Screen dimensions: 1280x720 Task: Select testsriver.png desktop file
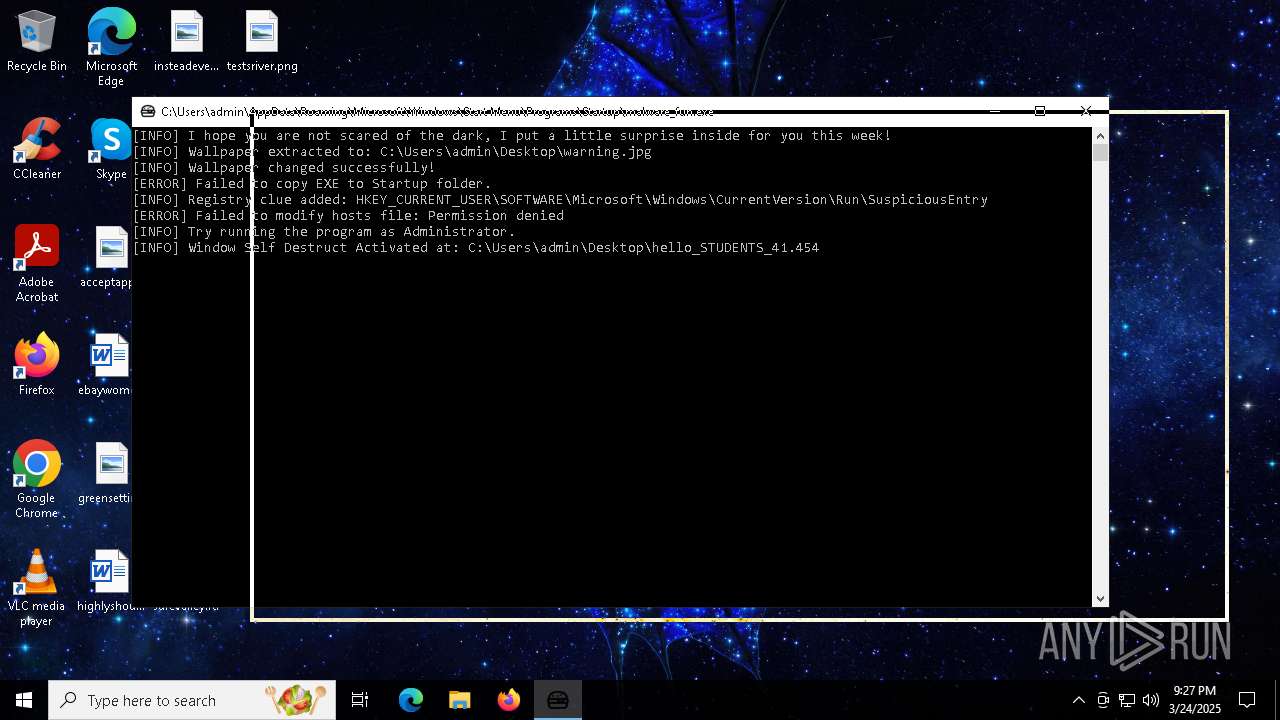click(x=262, y=42)
